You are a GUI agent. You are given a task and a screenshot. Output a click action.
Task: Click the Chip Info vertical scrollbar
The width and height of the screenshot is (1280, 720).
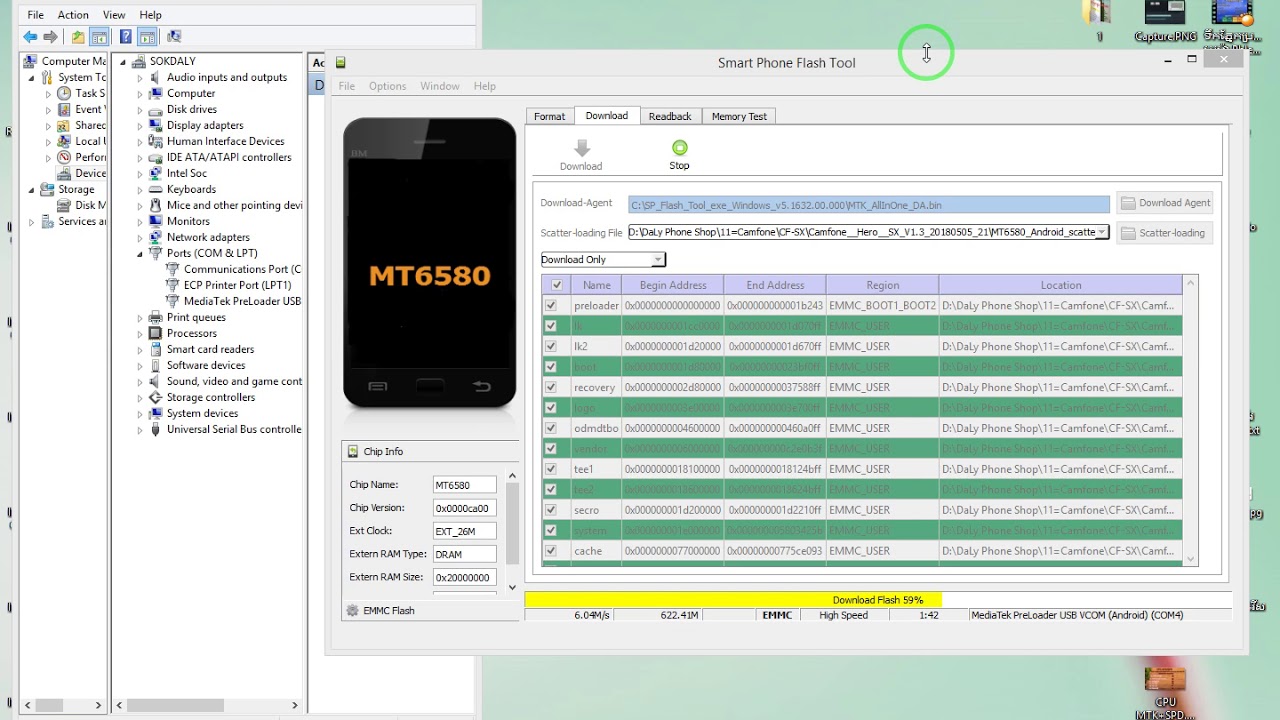point(512,532)
